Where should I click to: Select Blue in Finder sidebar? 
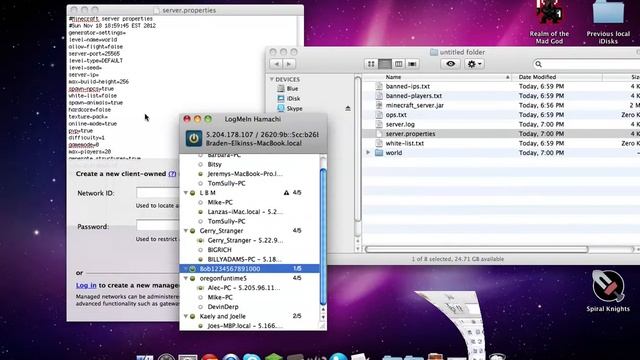(292, 89)
